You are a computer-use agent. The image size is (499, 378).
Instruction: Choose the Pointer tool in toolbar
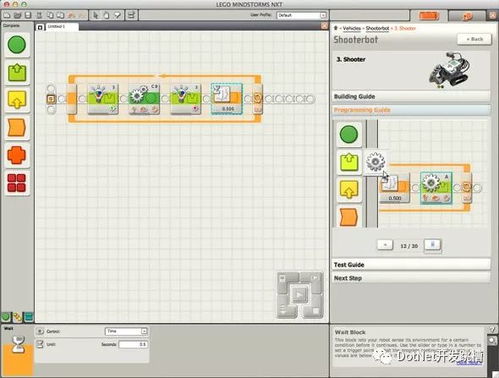point(96,15)
